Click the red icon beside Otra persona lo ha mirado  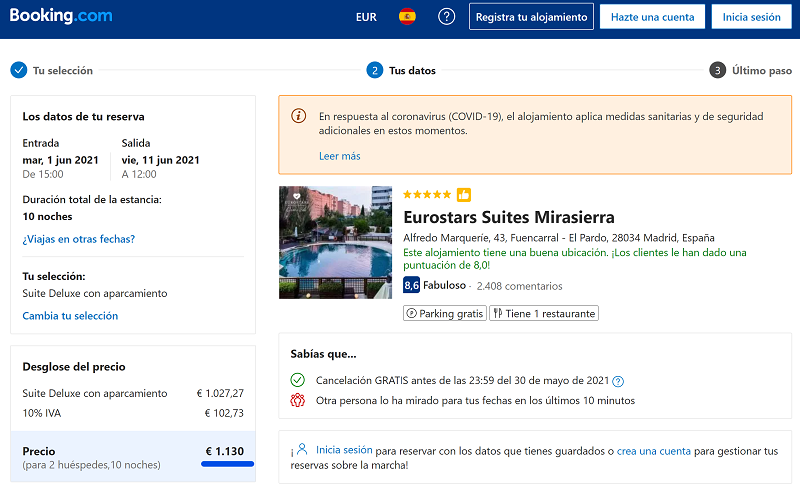pos(297,400)
